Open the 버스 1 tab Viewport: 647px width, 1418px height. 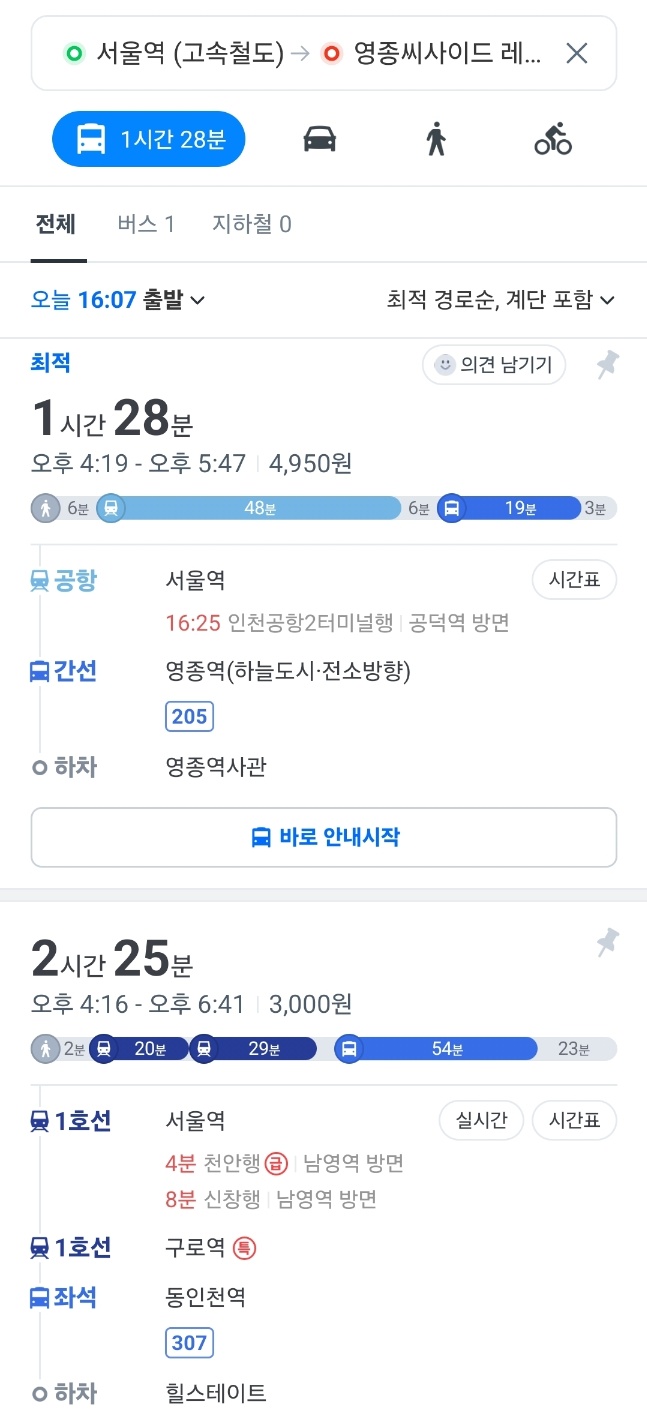pyautogui.click(x=145, y=224)
